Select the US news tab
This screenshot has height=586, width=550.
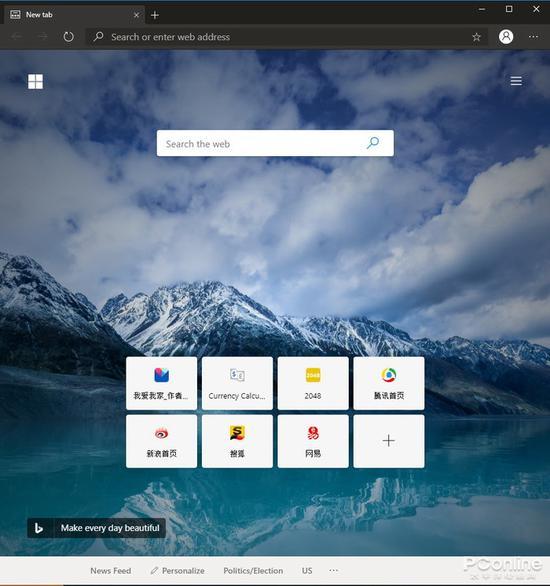tap(307, 571)
